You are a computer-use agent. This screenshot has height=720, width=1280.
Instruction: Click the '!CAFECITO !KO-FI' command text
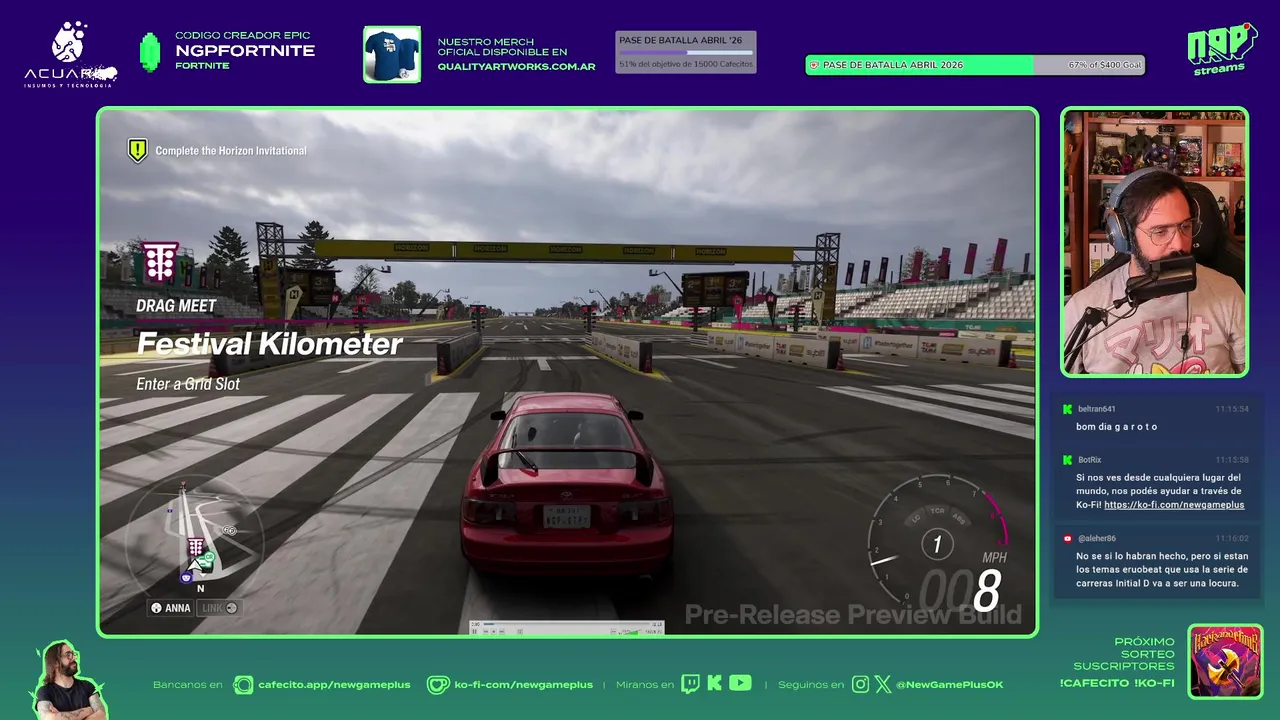(x=1117, y=683)
